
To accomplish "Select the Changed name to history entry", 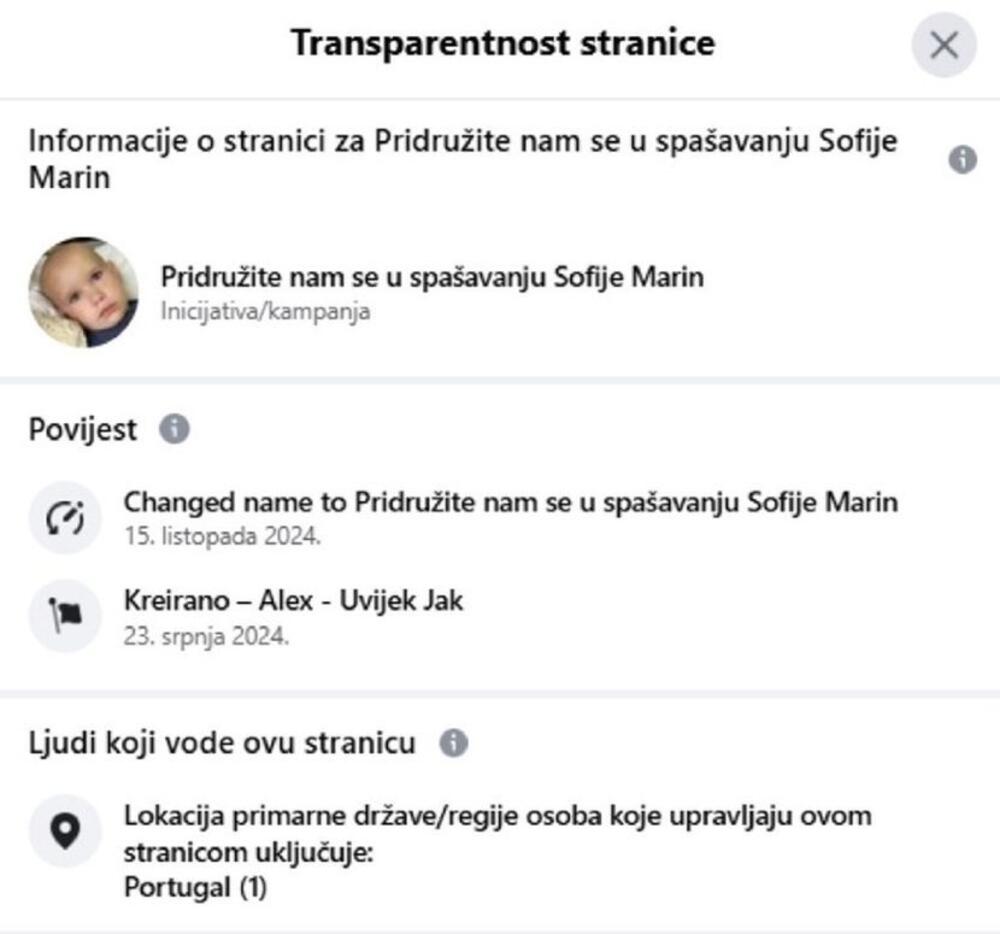I will click(x=510, y=501).
